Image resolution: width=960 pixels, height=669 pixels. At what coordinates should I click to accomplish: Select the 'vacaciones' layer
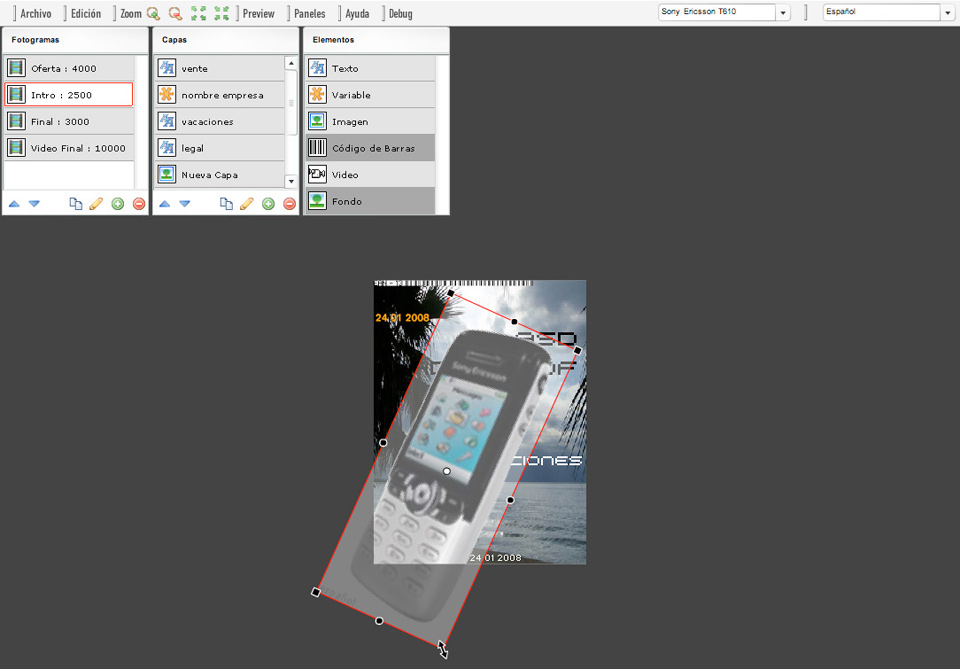(220, 121)
